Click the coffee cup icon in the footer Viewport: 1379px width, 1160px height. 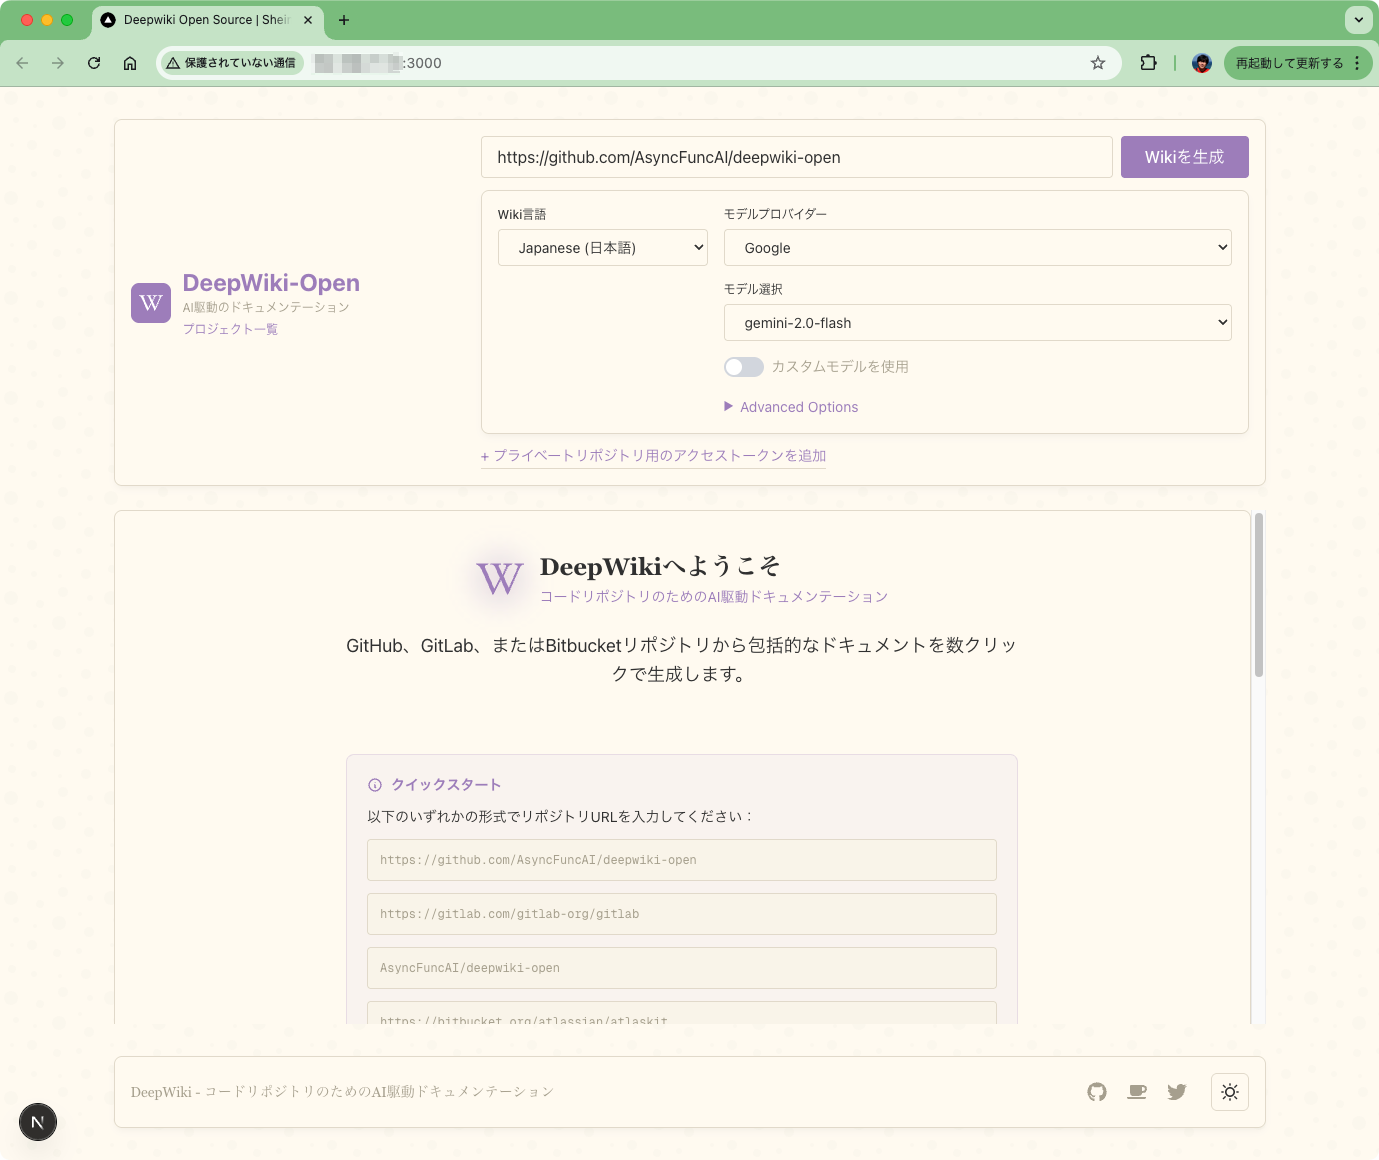[x=1137, y=1092]
